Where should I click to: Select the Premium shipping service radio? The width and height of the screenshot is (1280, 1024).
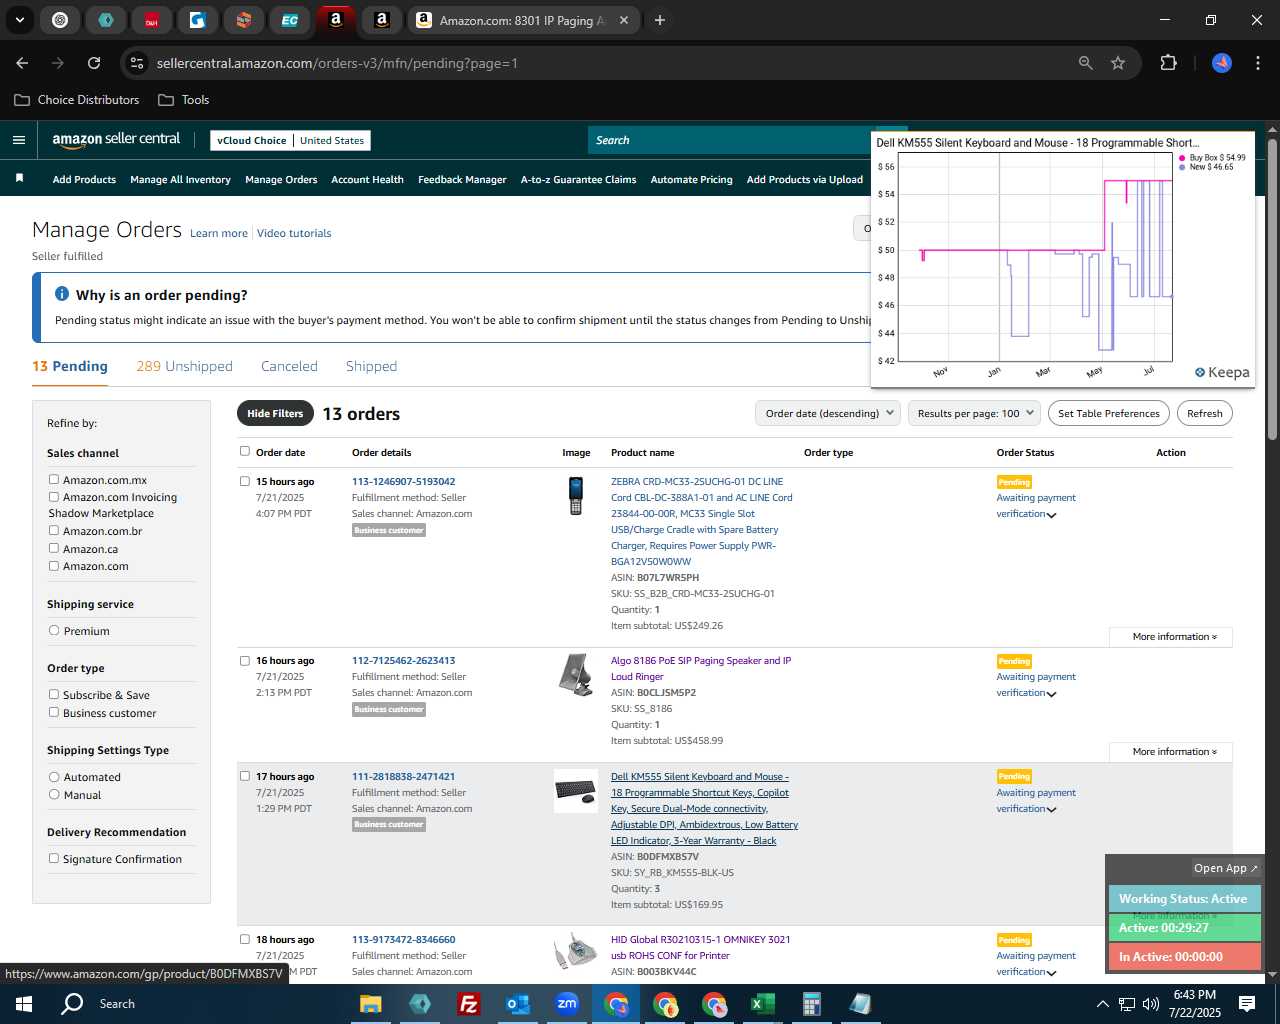click(54, 631)
